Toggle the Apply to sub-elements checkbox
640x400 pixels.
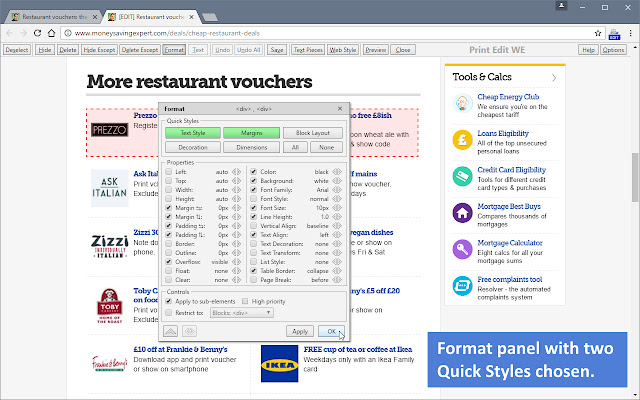click(x=169, y=301)
